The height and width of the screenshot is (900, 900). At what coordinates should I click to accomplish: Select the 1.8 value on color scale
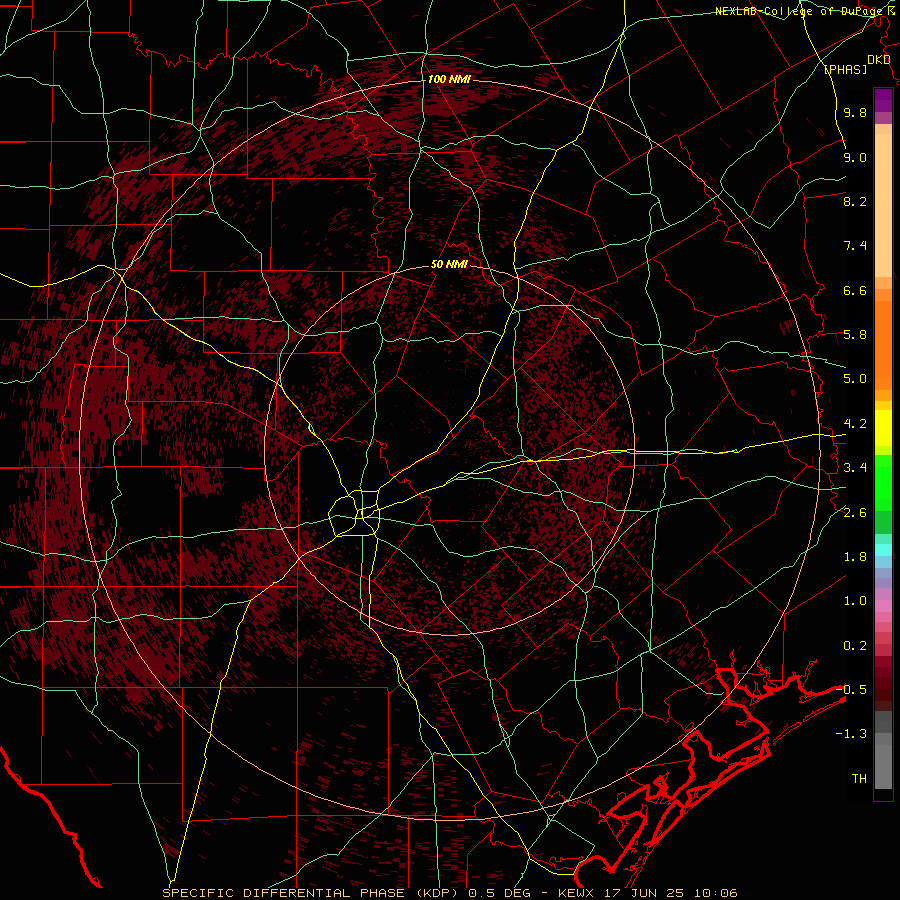[x=855, y=557]
